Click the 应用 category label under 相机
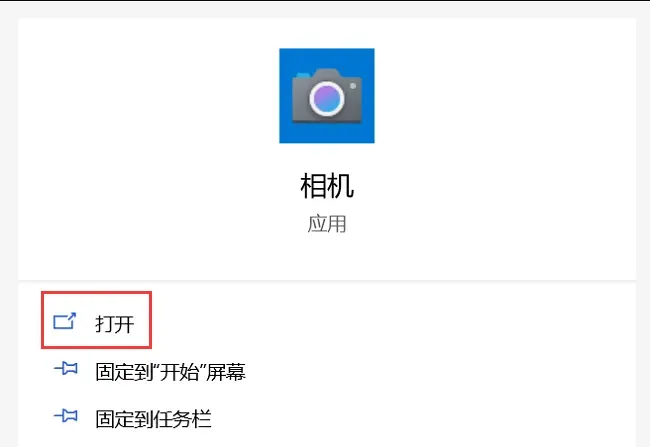 pyautogui.click(x=327, y=224)
